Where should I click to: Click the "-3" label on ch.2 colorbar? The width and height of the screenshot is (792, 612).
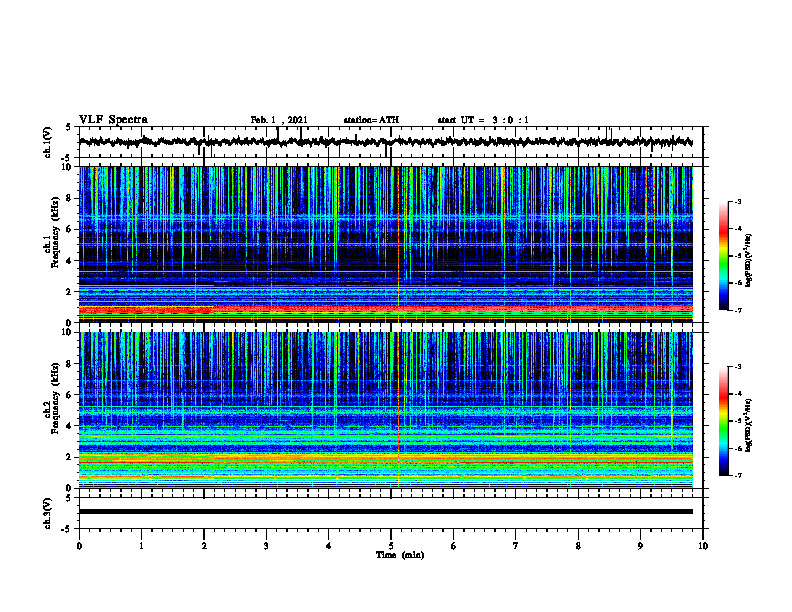click(x=738, y=367)
